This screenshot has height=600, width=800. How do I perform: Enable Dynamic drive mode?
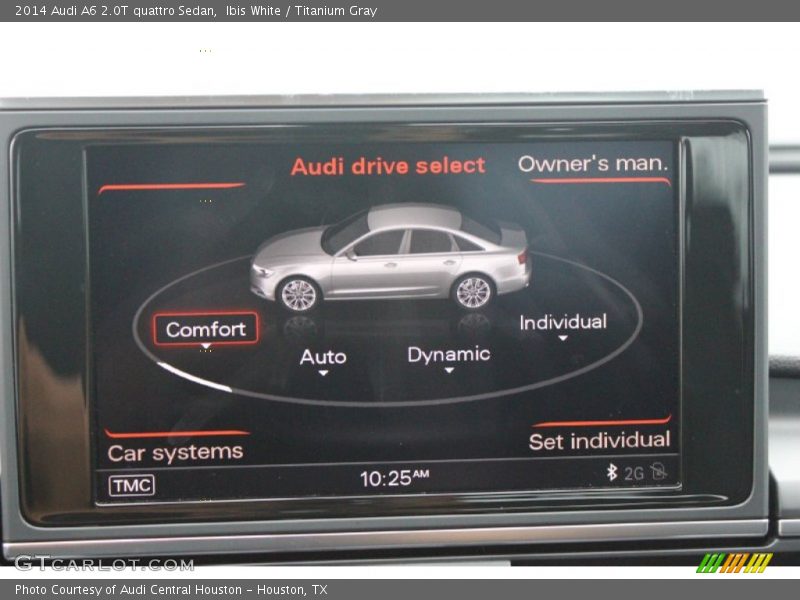point(450,353)
